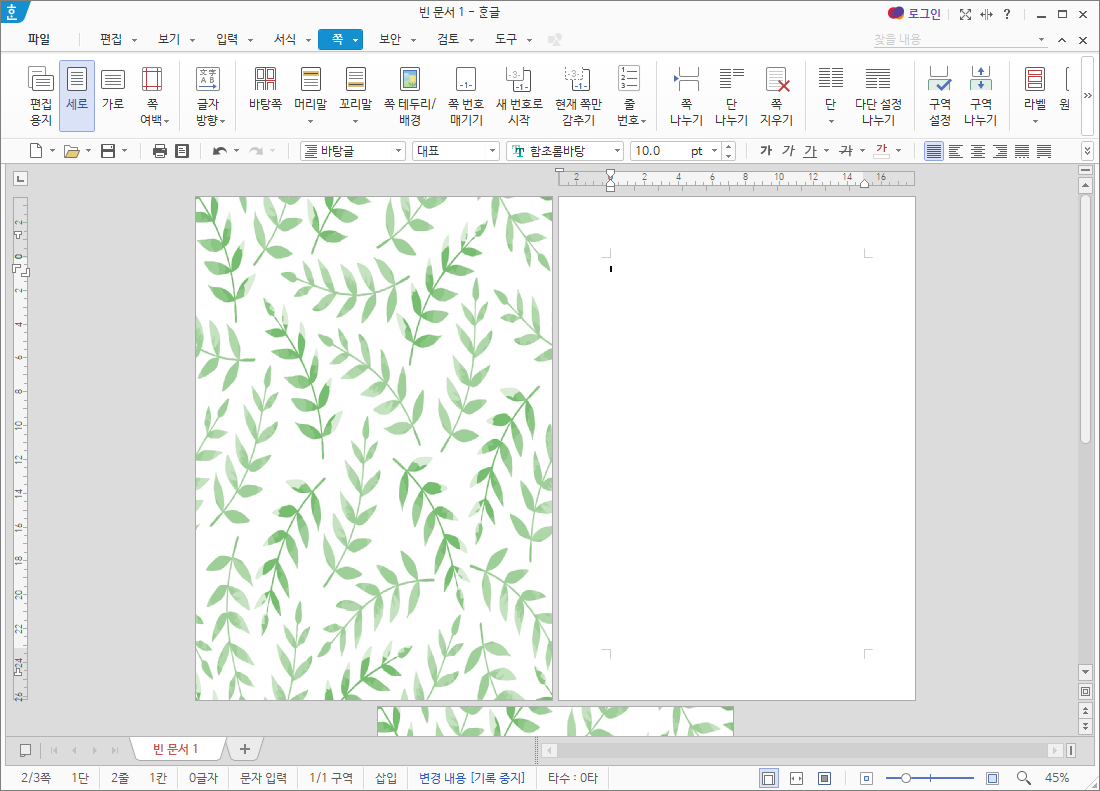1100x791 pixels.
Task: Click the zoom slider handle
Action: point(906,778)
